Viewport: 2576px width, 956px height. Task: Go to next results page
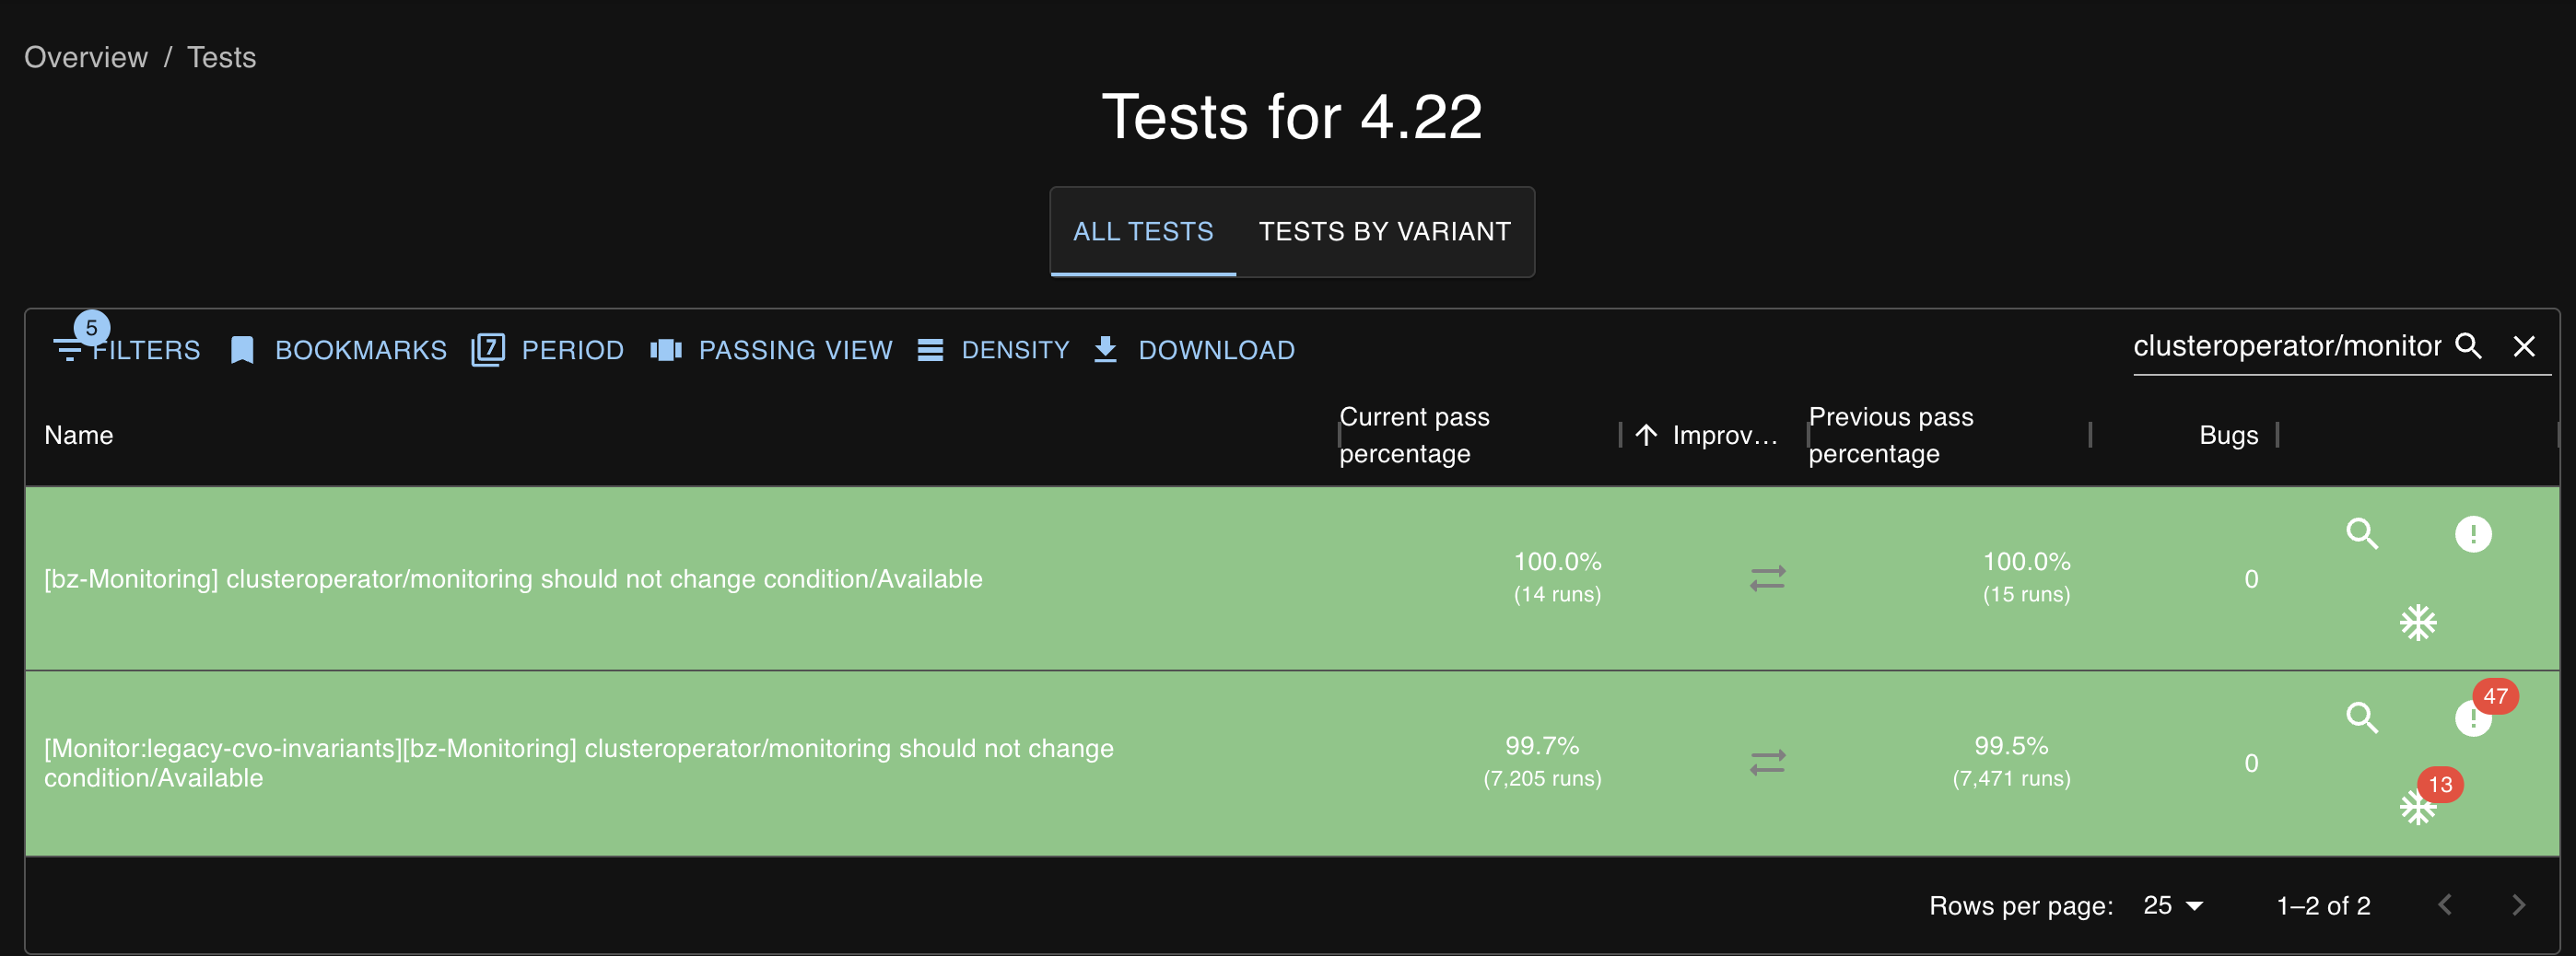pos(2518,905)
